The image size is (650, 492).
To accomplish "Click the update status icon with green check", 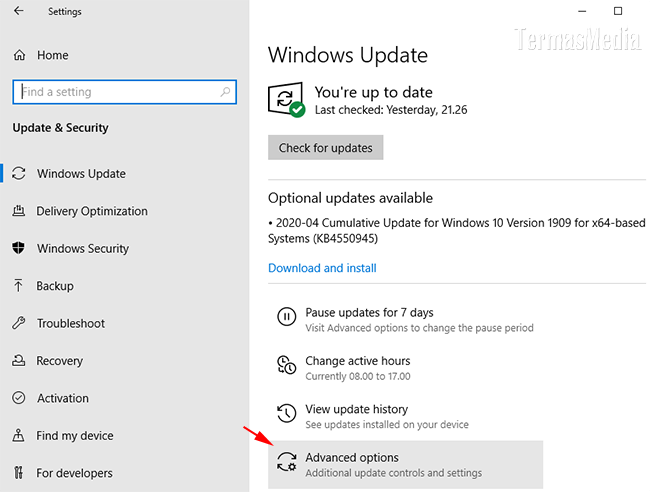I will pos(286,100).
